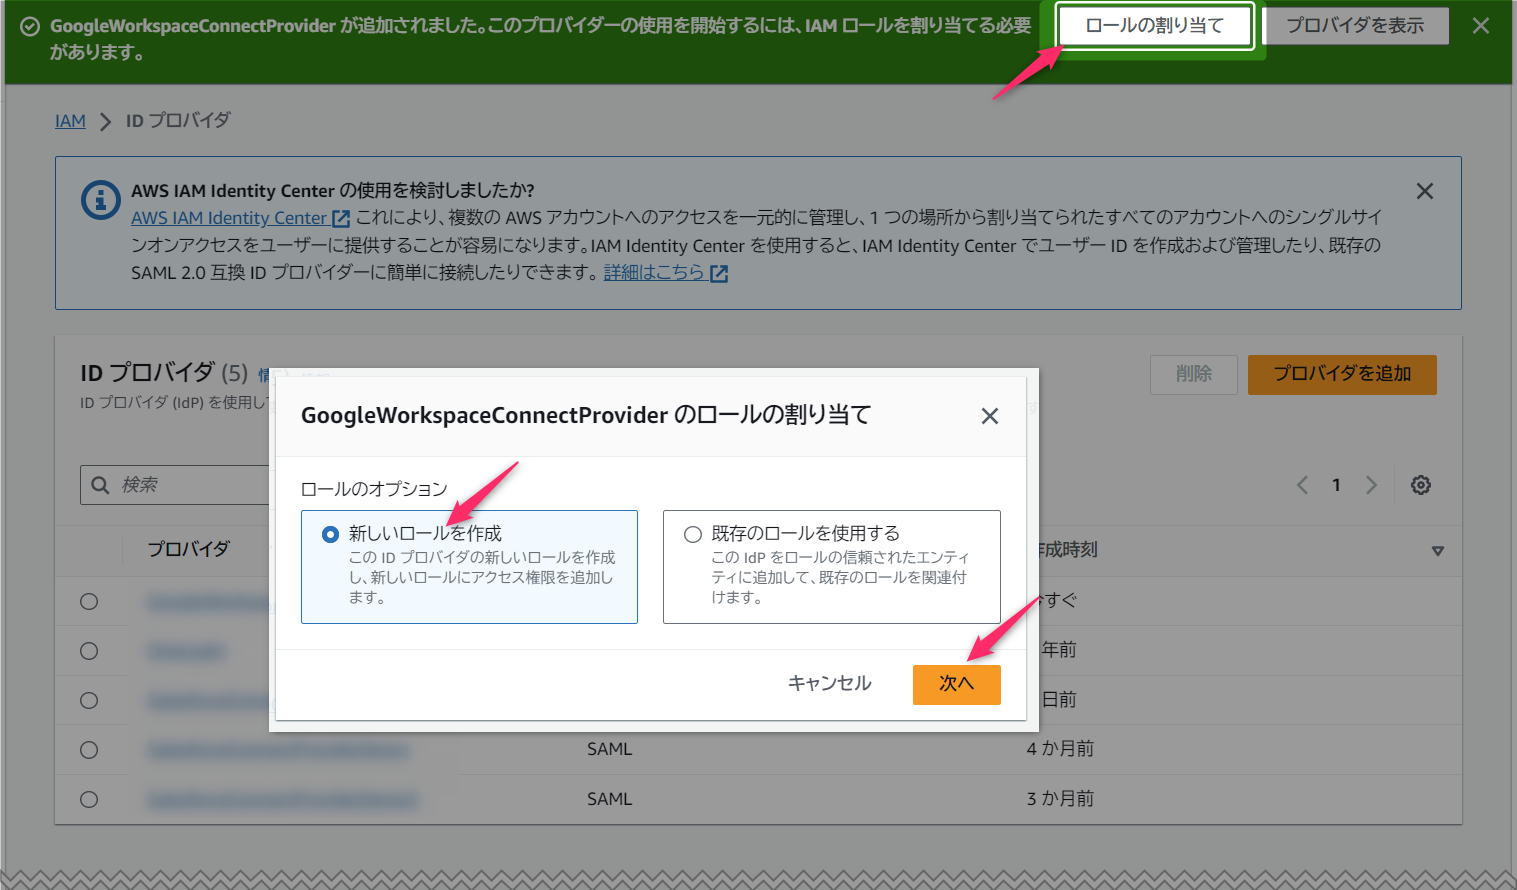Click the SAML cell in the 4 か月前 row
The image size is (1517, 890).
click(610, 749)
